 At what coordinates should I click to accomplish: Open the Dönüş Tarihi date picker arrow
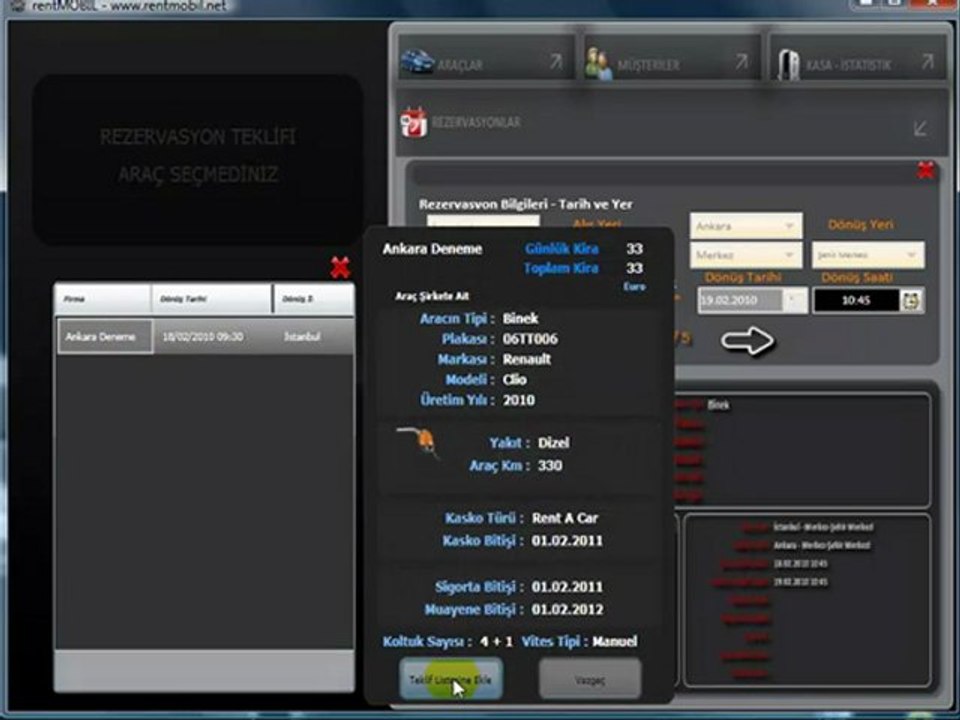click(x=795, y=299)
